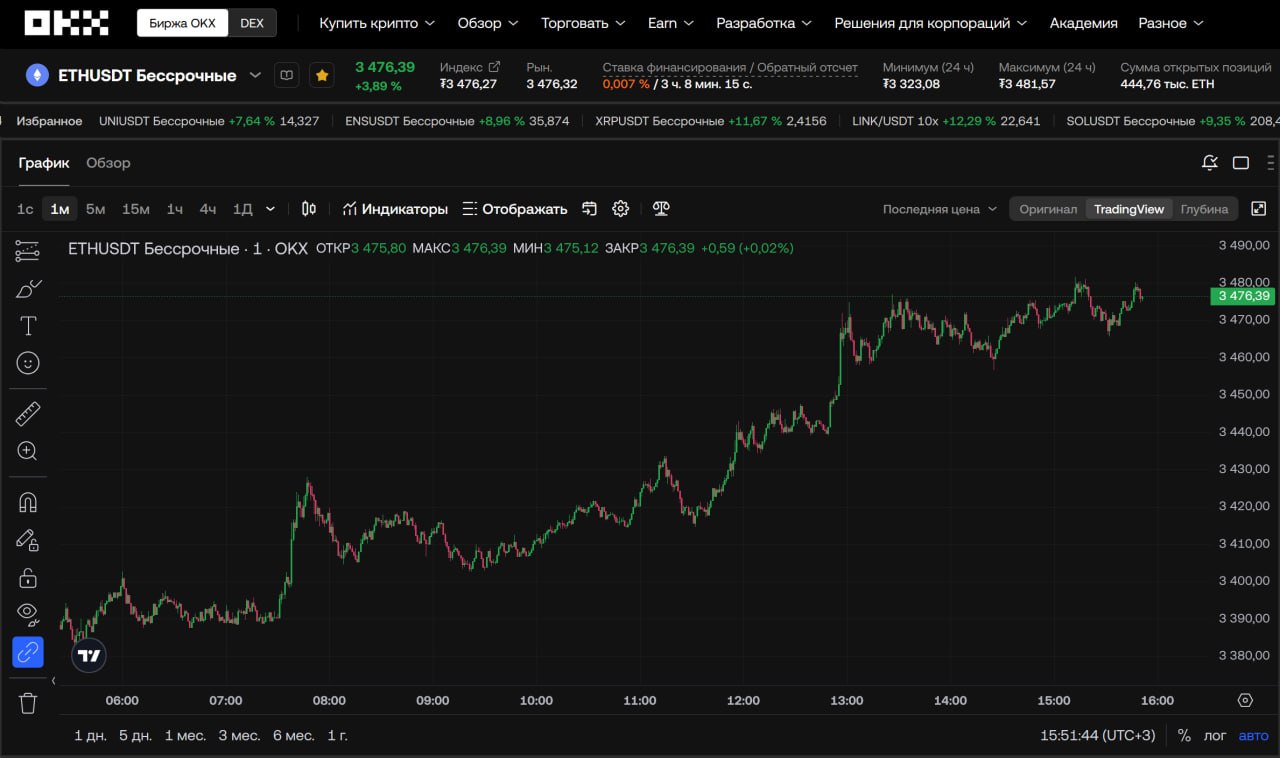This screenshot has height=758, width=1280.
Task: Open the quick order panel icon
Action: click(589, 209)
